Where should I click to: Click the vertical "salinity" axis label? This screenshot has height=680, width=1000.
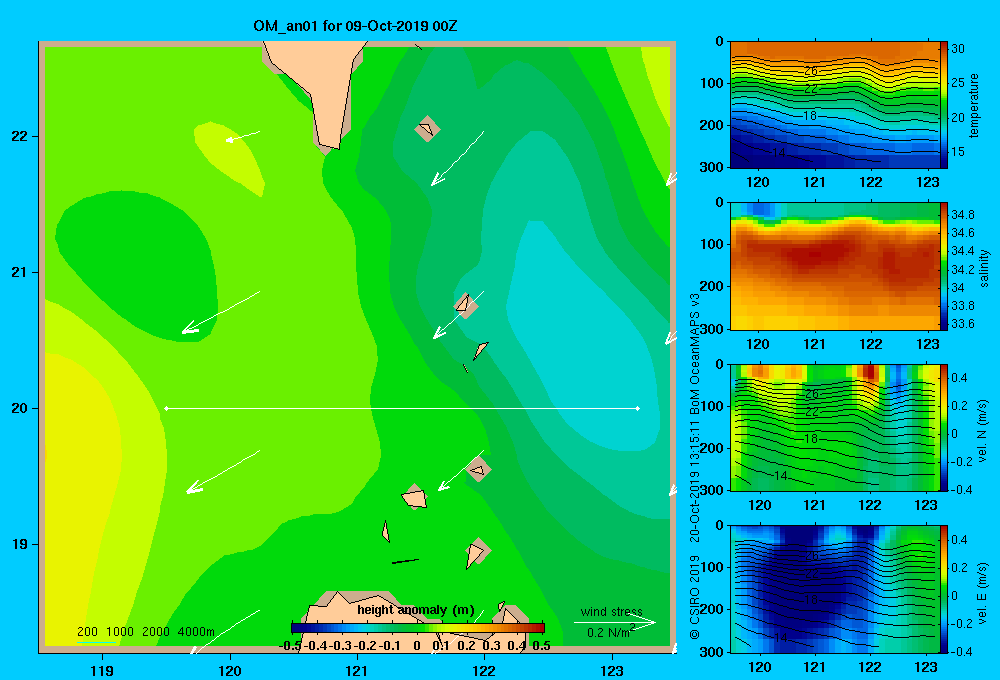click(984, 268)
